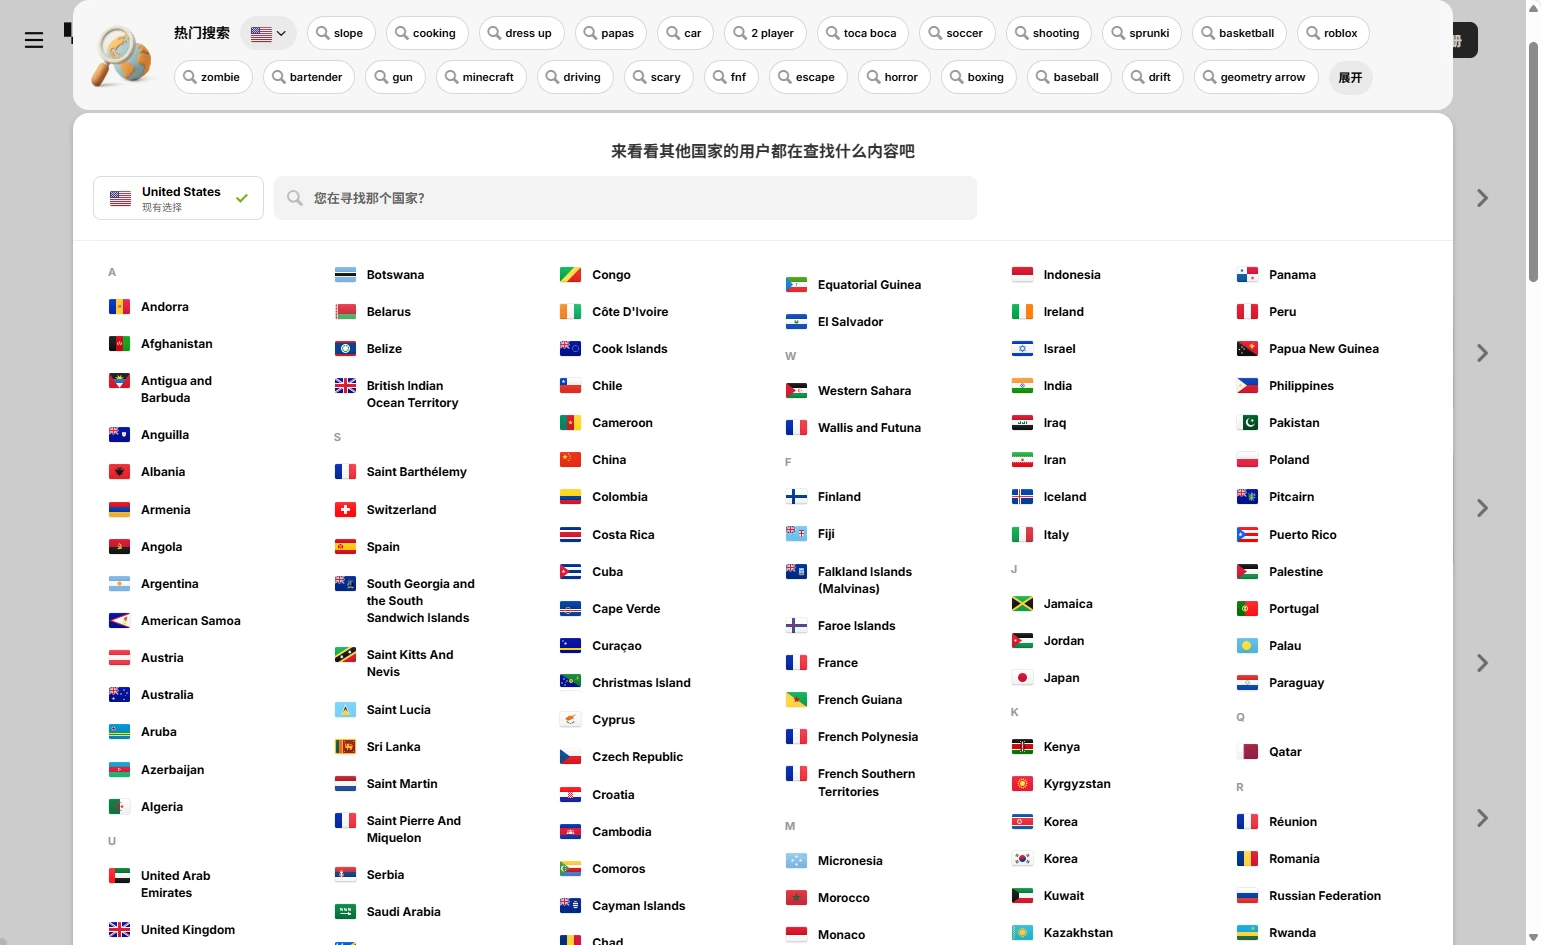
Task: Click the Switzerland flag icon
Action: (x=345, y=510)
